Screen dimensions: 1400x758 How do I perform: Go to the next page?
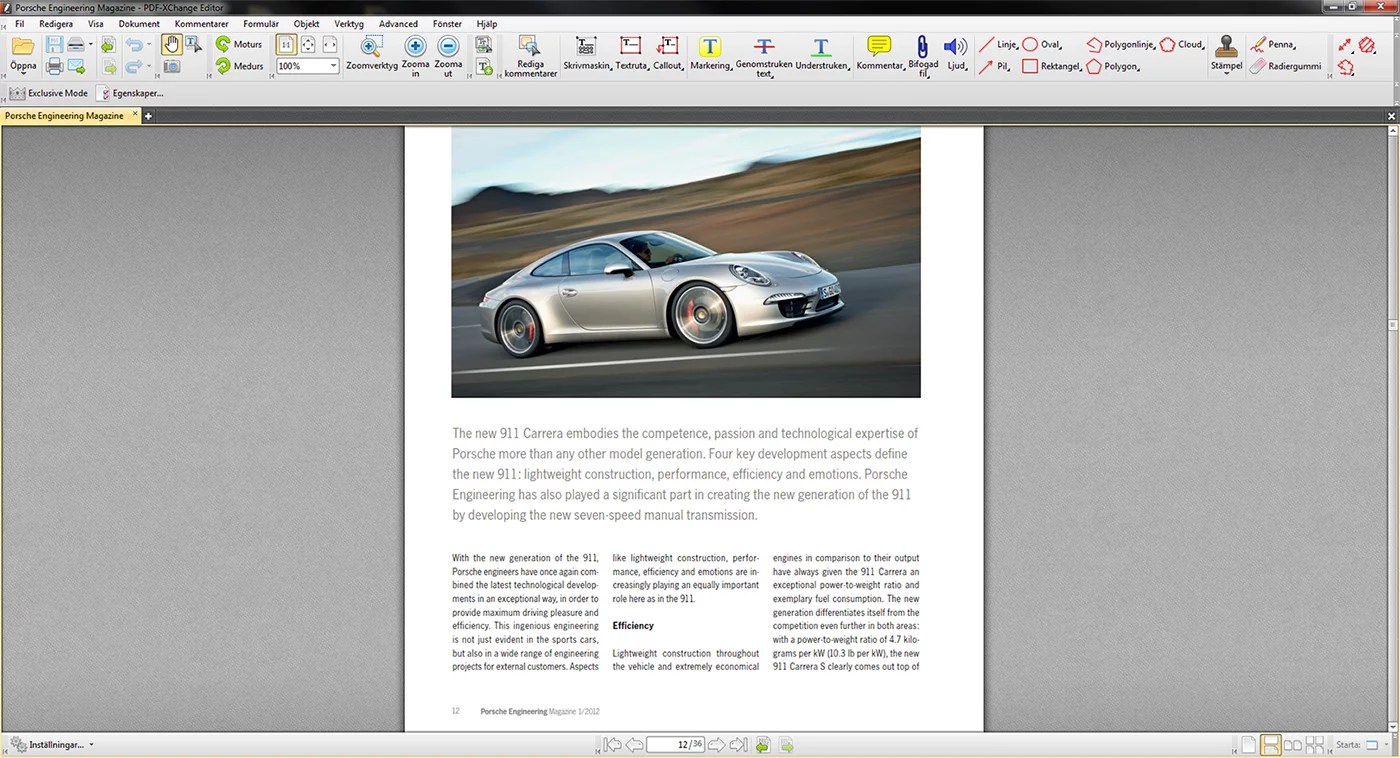716,745
